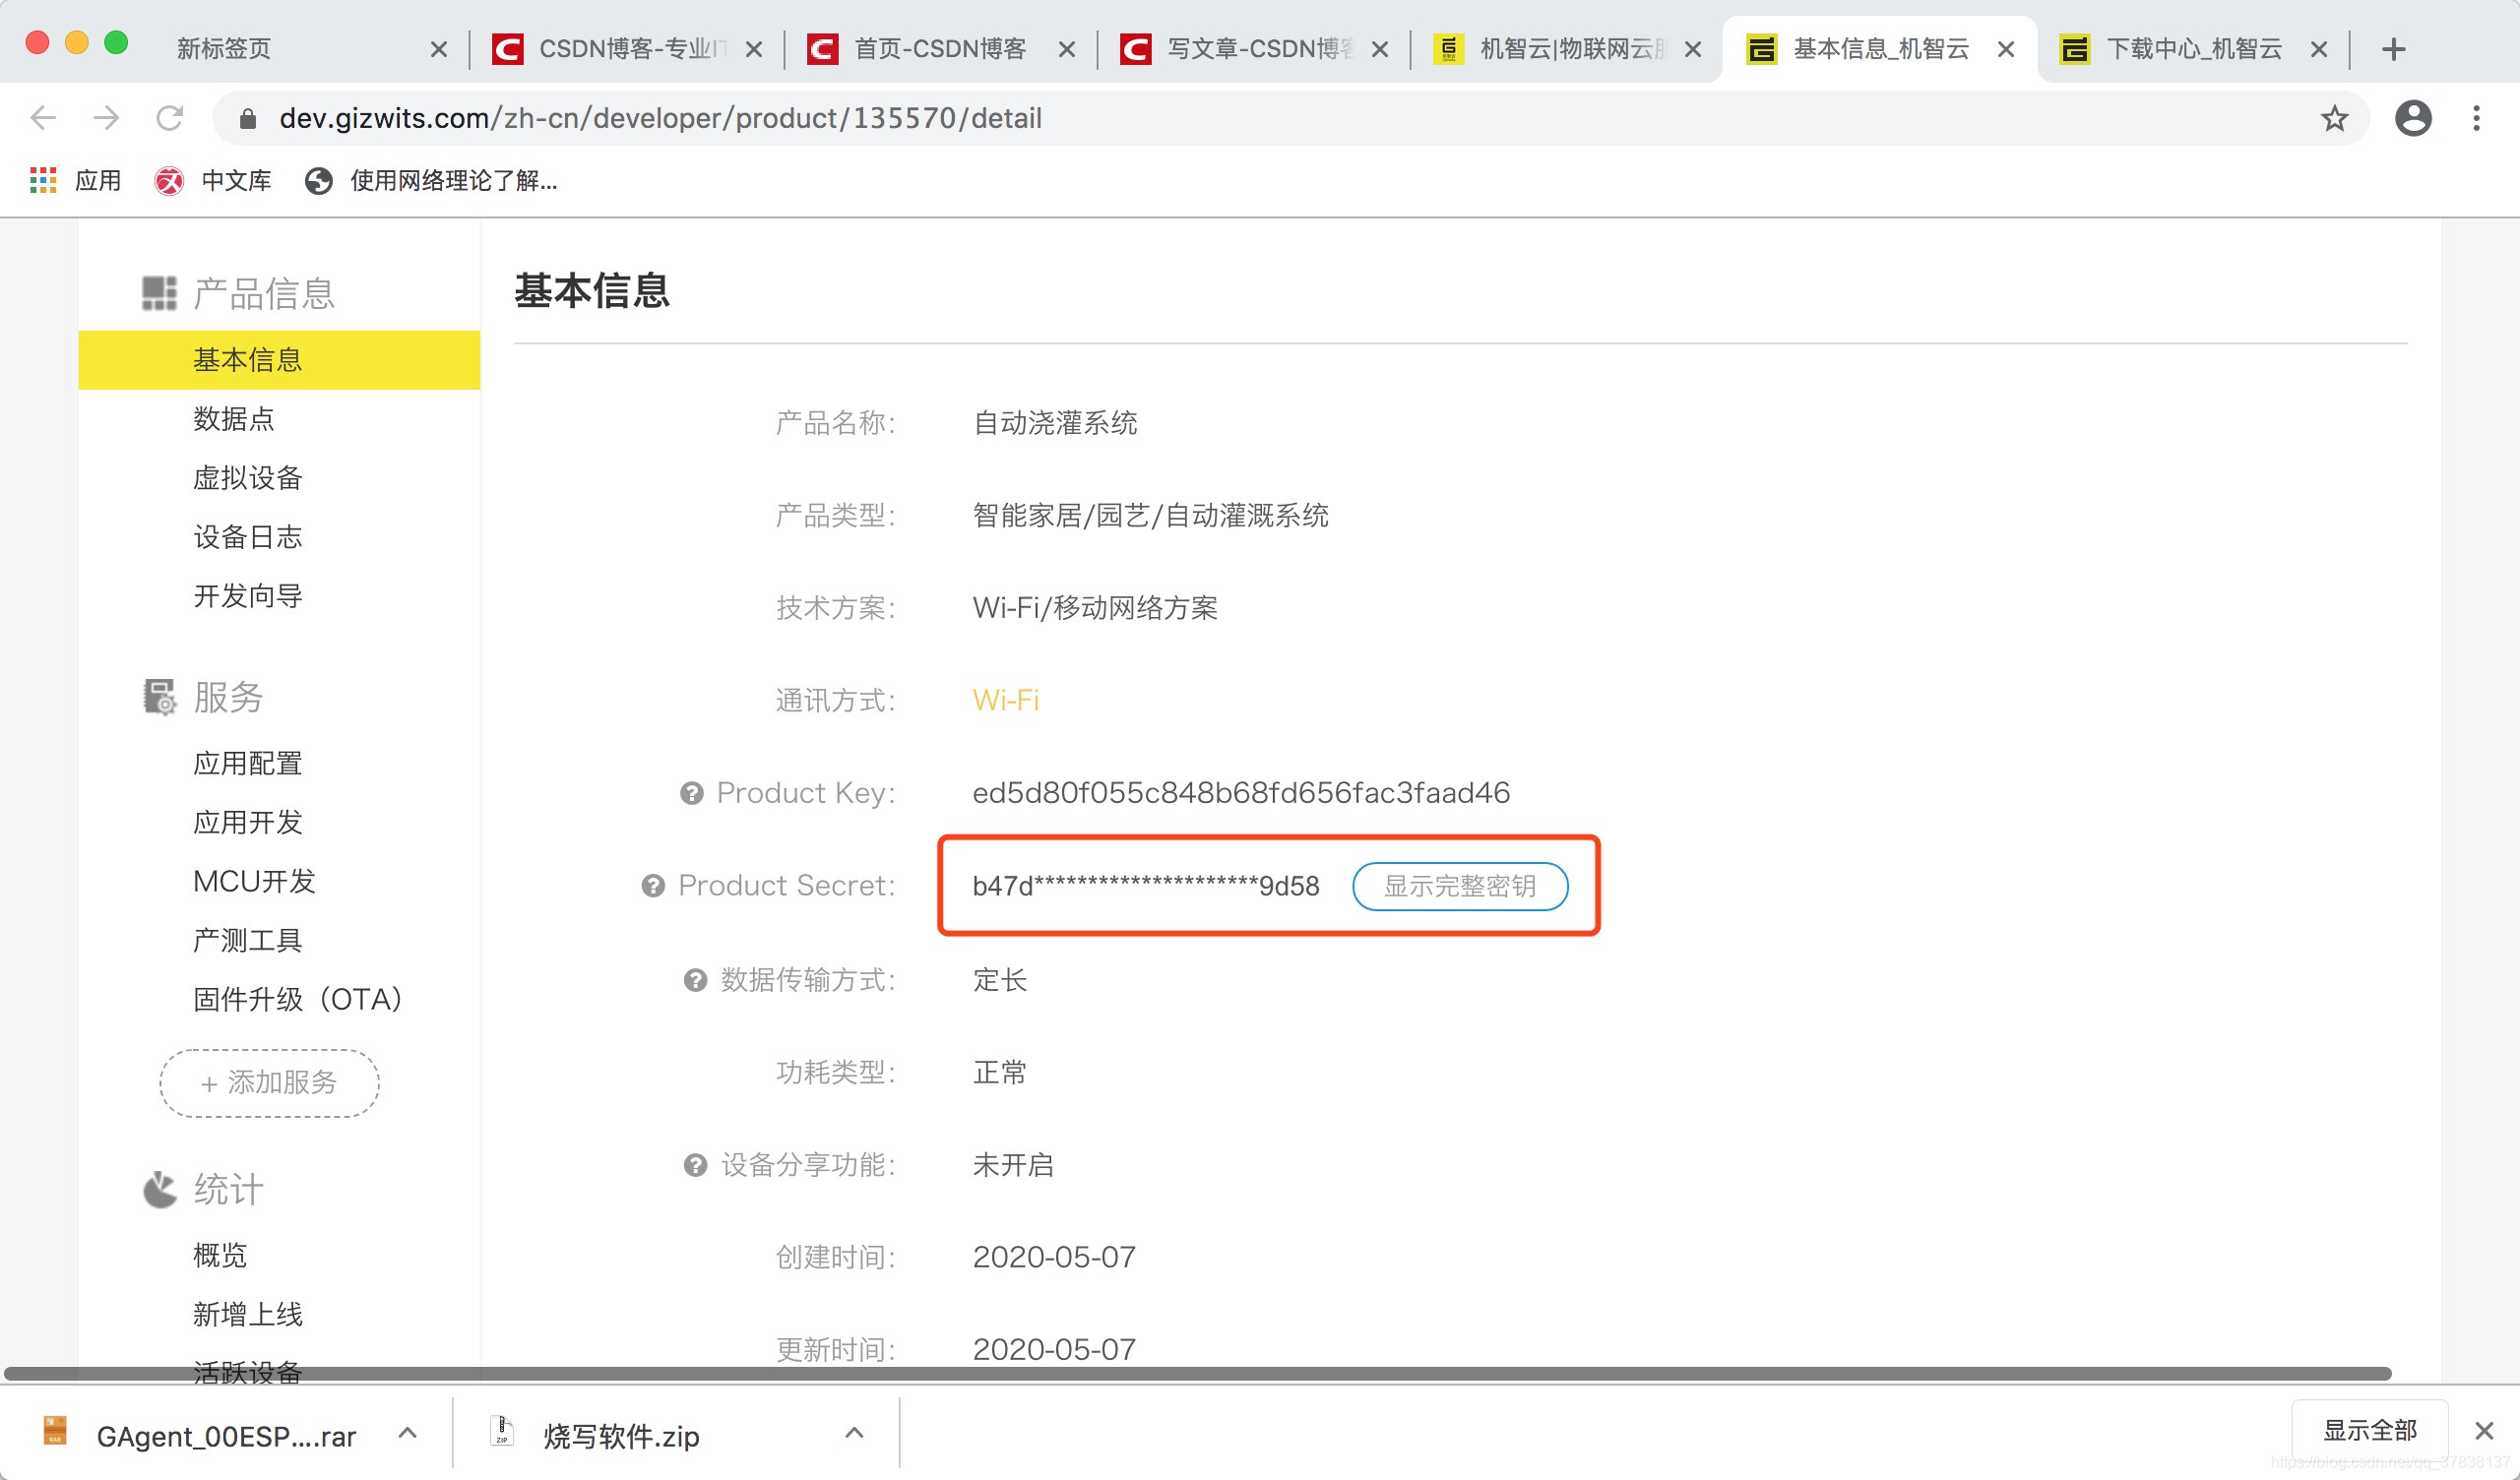The image size is (2520, 1480).
Task: Select 数据点 in the sidebar menu
Action: 234,419
